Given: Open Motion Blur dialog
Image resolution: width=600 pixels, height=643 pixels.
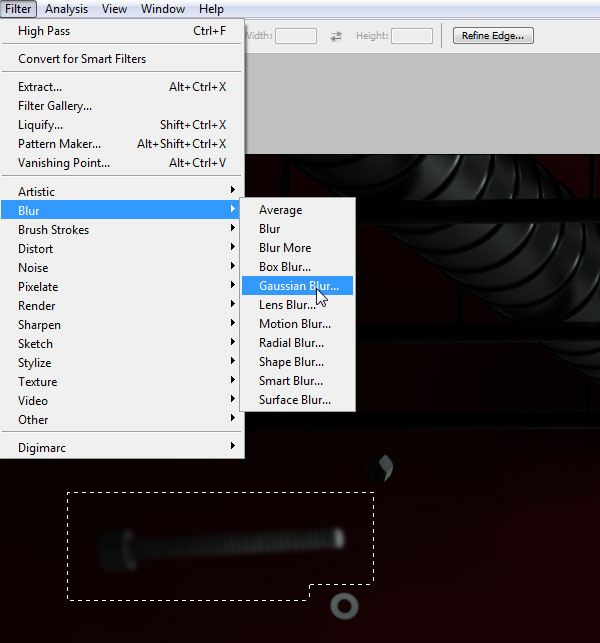Looking at the screenshot, I should point(297,324).
